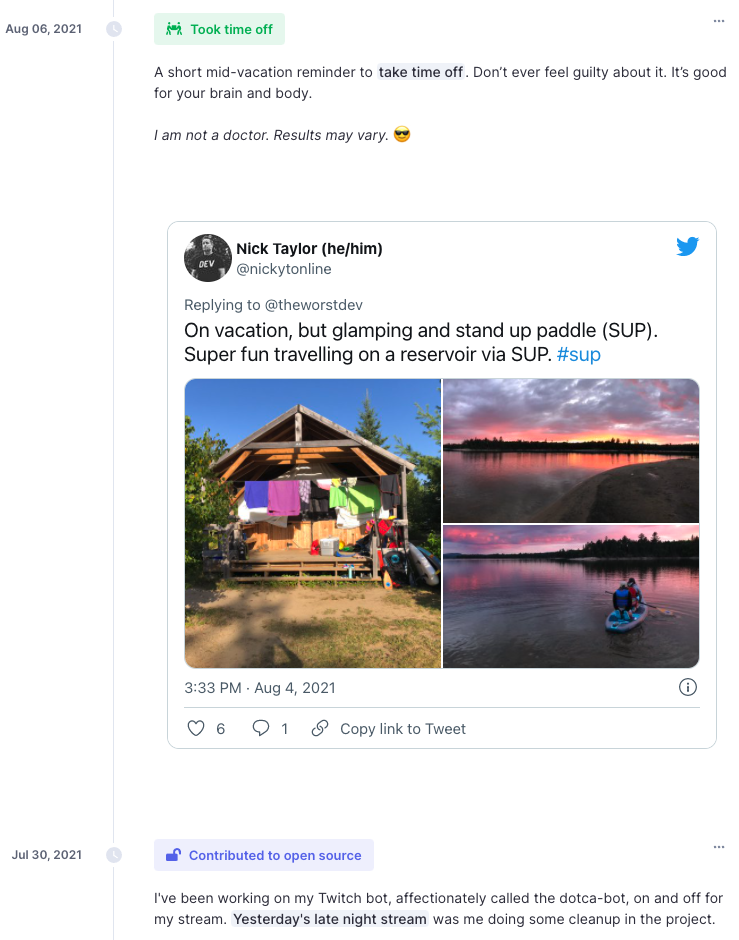
Task: Click the 'Took time off' tag
Action: coord(219,29)
